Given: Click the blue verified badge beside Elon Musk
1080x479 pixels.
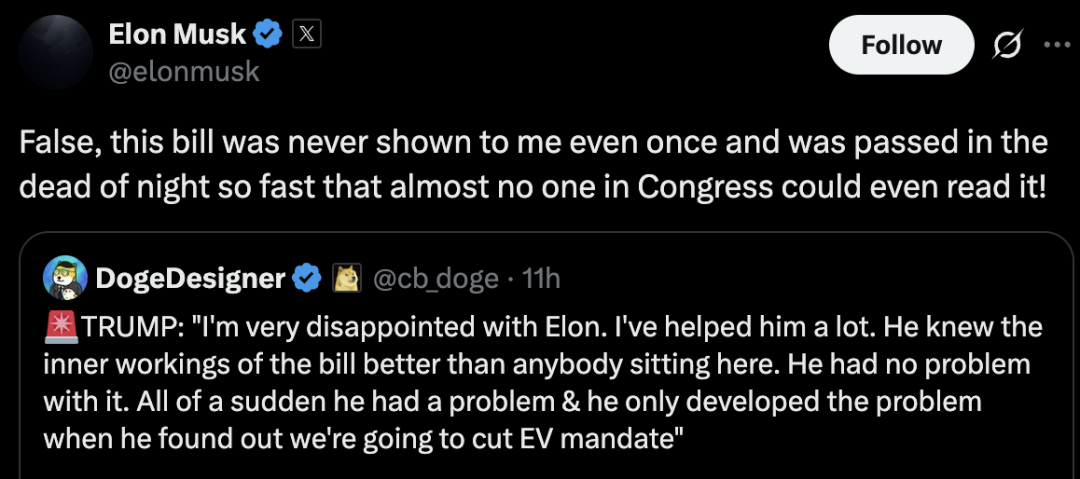Looking at the screenshot, I should [x=268, y=34].
